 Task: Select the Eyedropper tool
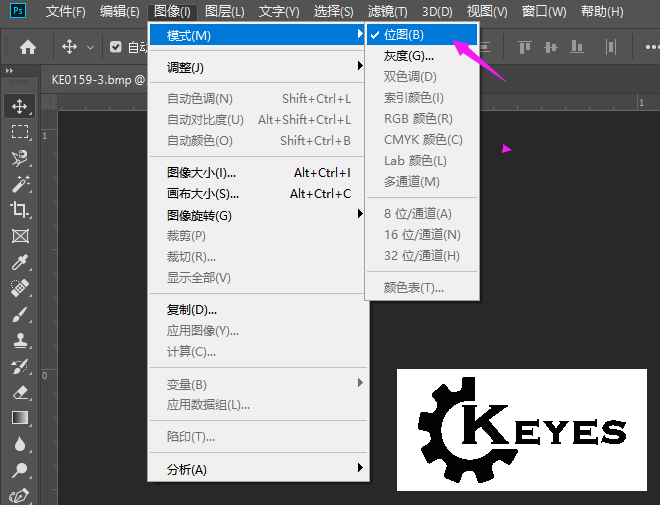(x=20, y=262)
